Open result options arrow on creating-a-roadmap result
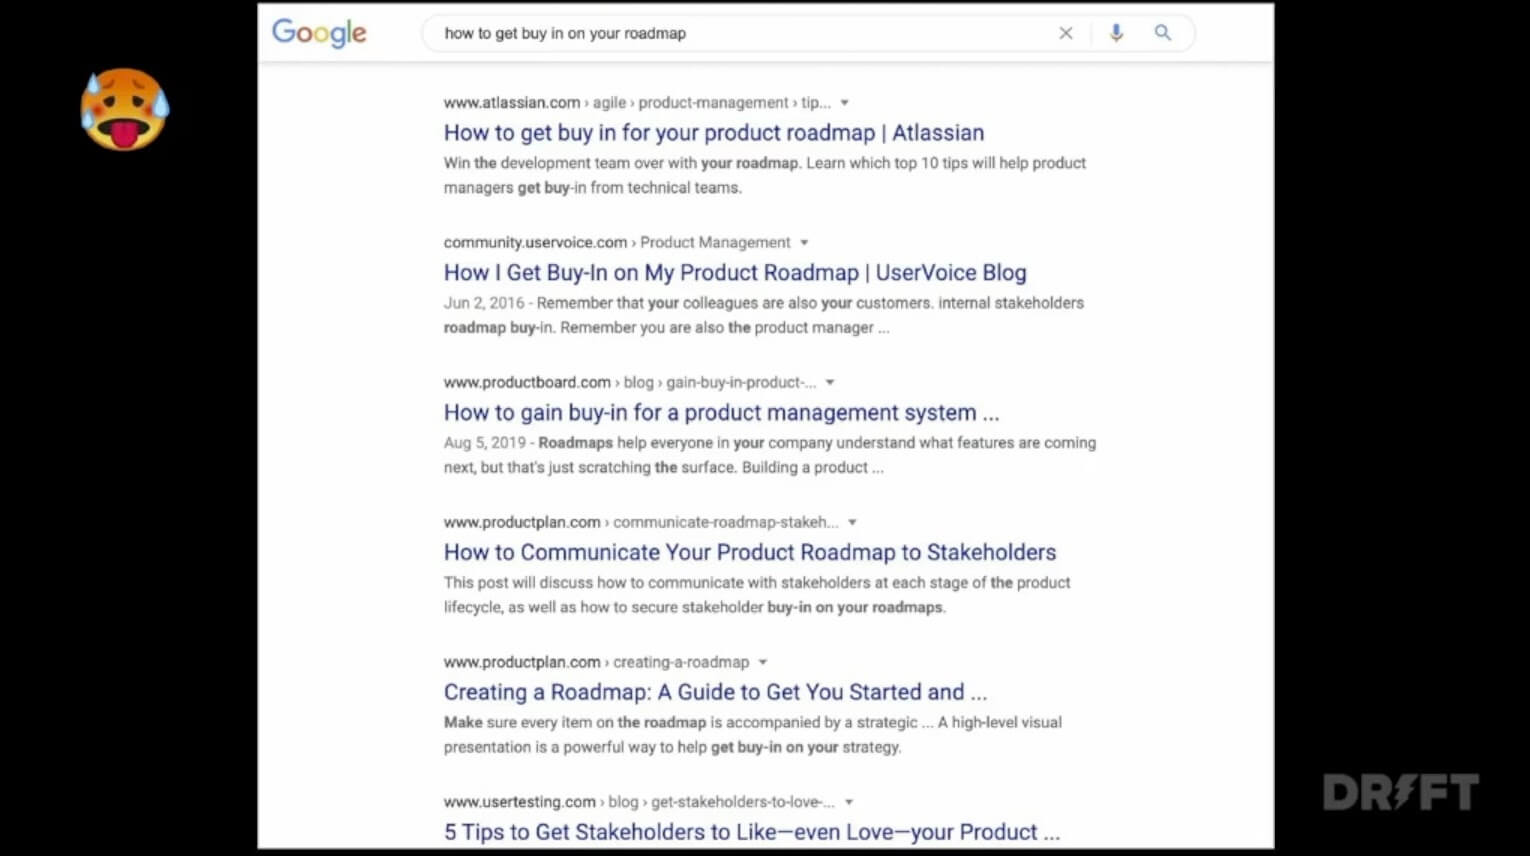 [763, 662]
